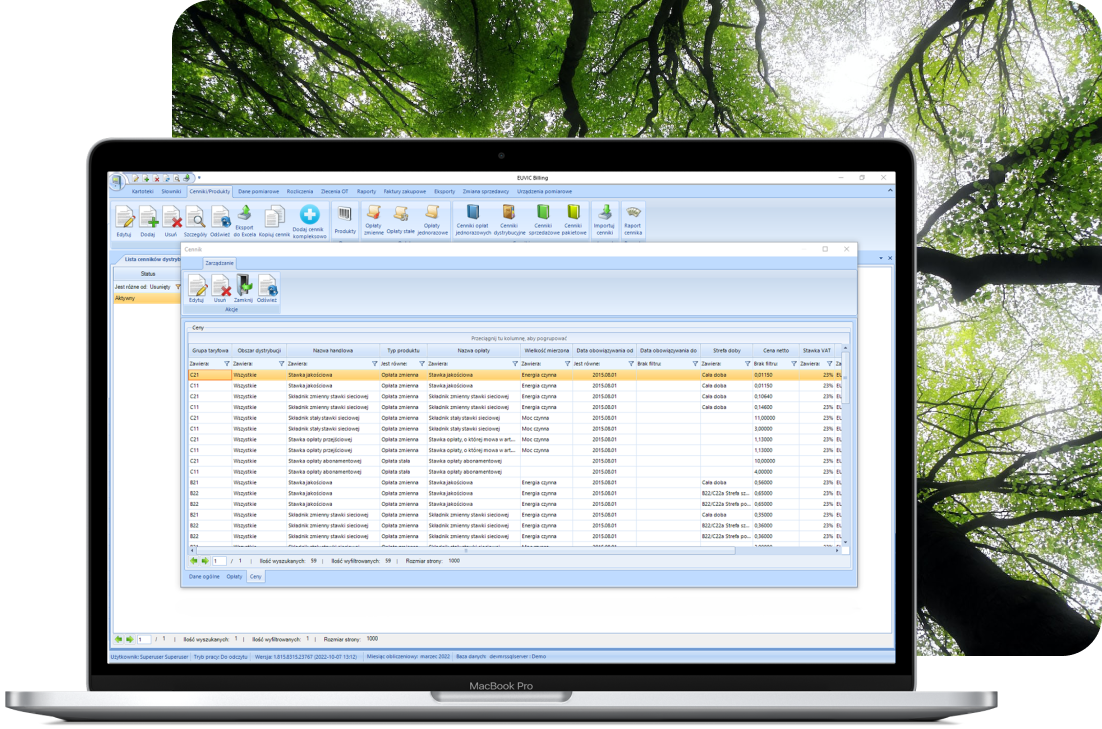Open filter funnel for Grupa taryfowa column

(x=227, y=363)
